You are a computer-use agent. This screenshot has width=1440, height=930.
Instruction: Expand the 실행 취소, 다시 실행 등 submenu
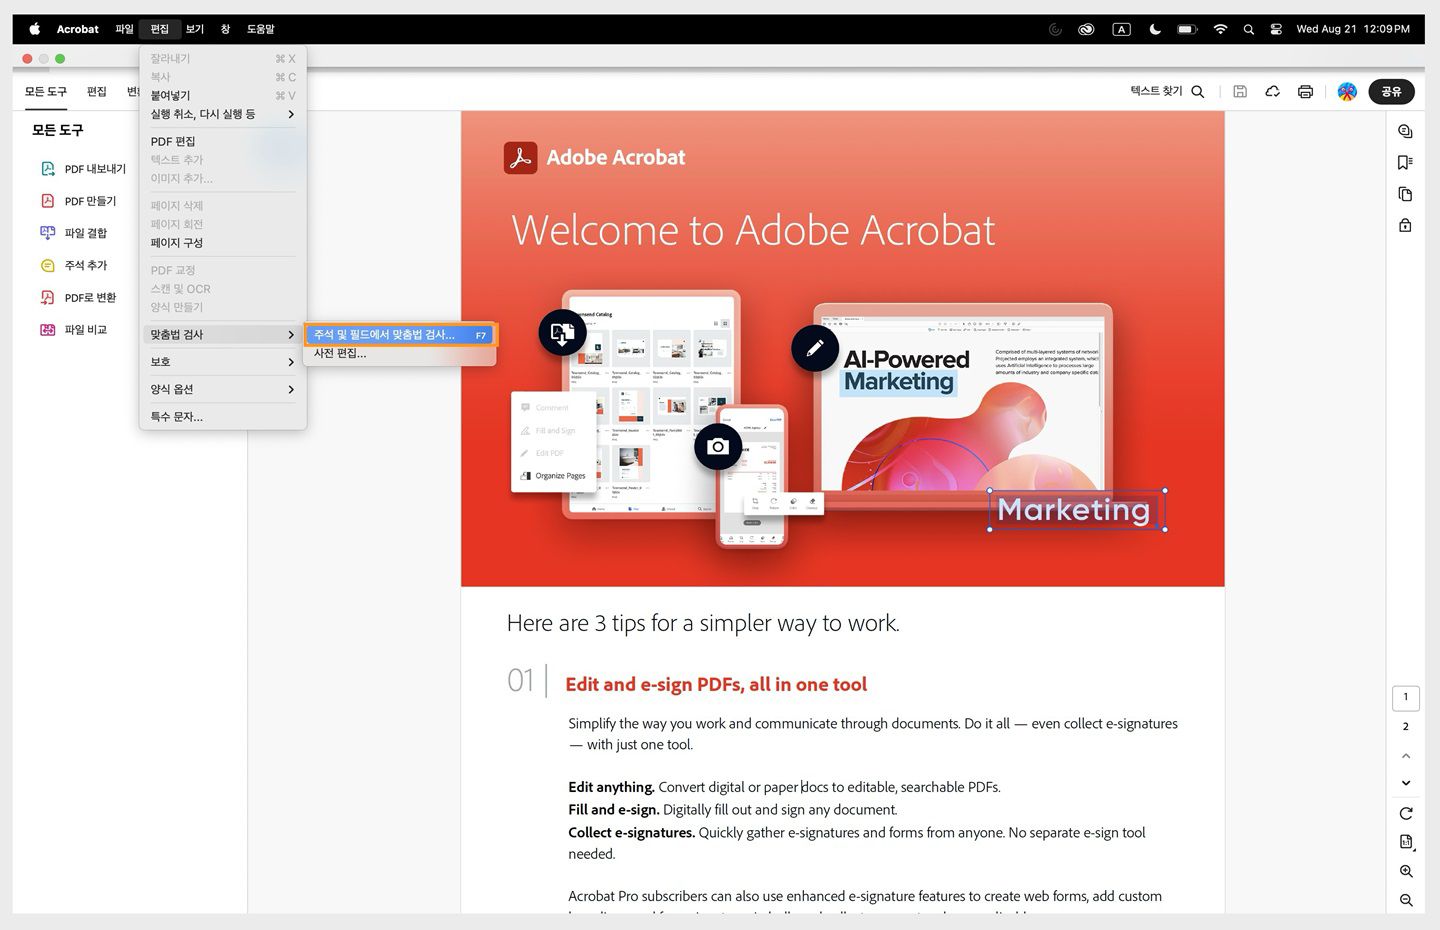[x=223, y=114]
